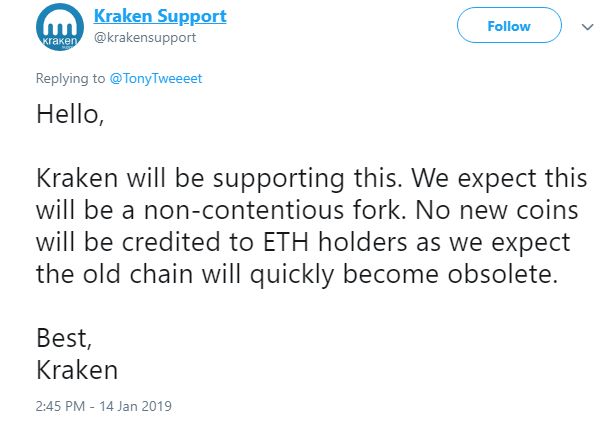The width and height of the screenshot is (609, 427).
Task: Click the "Best," sign-off line
Action: point(62,338)
